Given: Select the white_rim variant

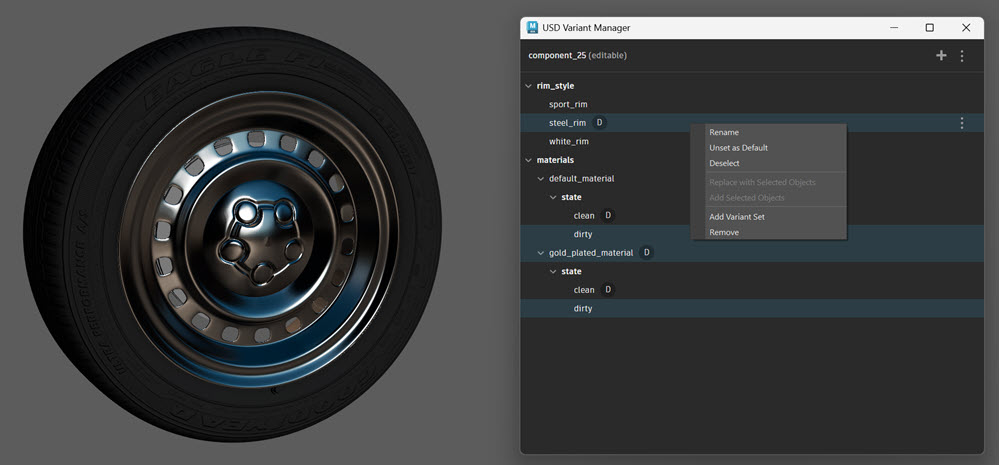Looking at the screenshot, I should [568, 141].
